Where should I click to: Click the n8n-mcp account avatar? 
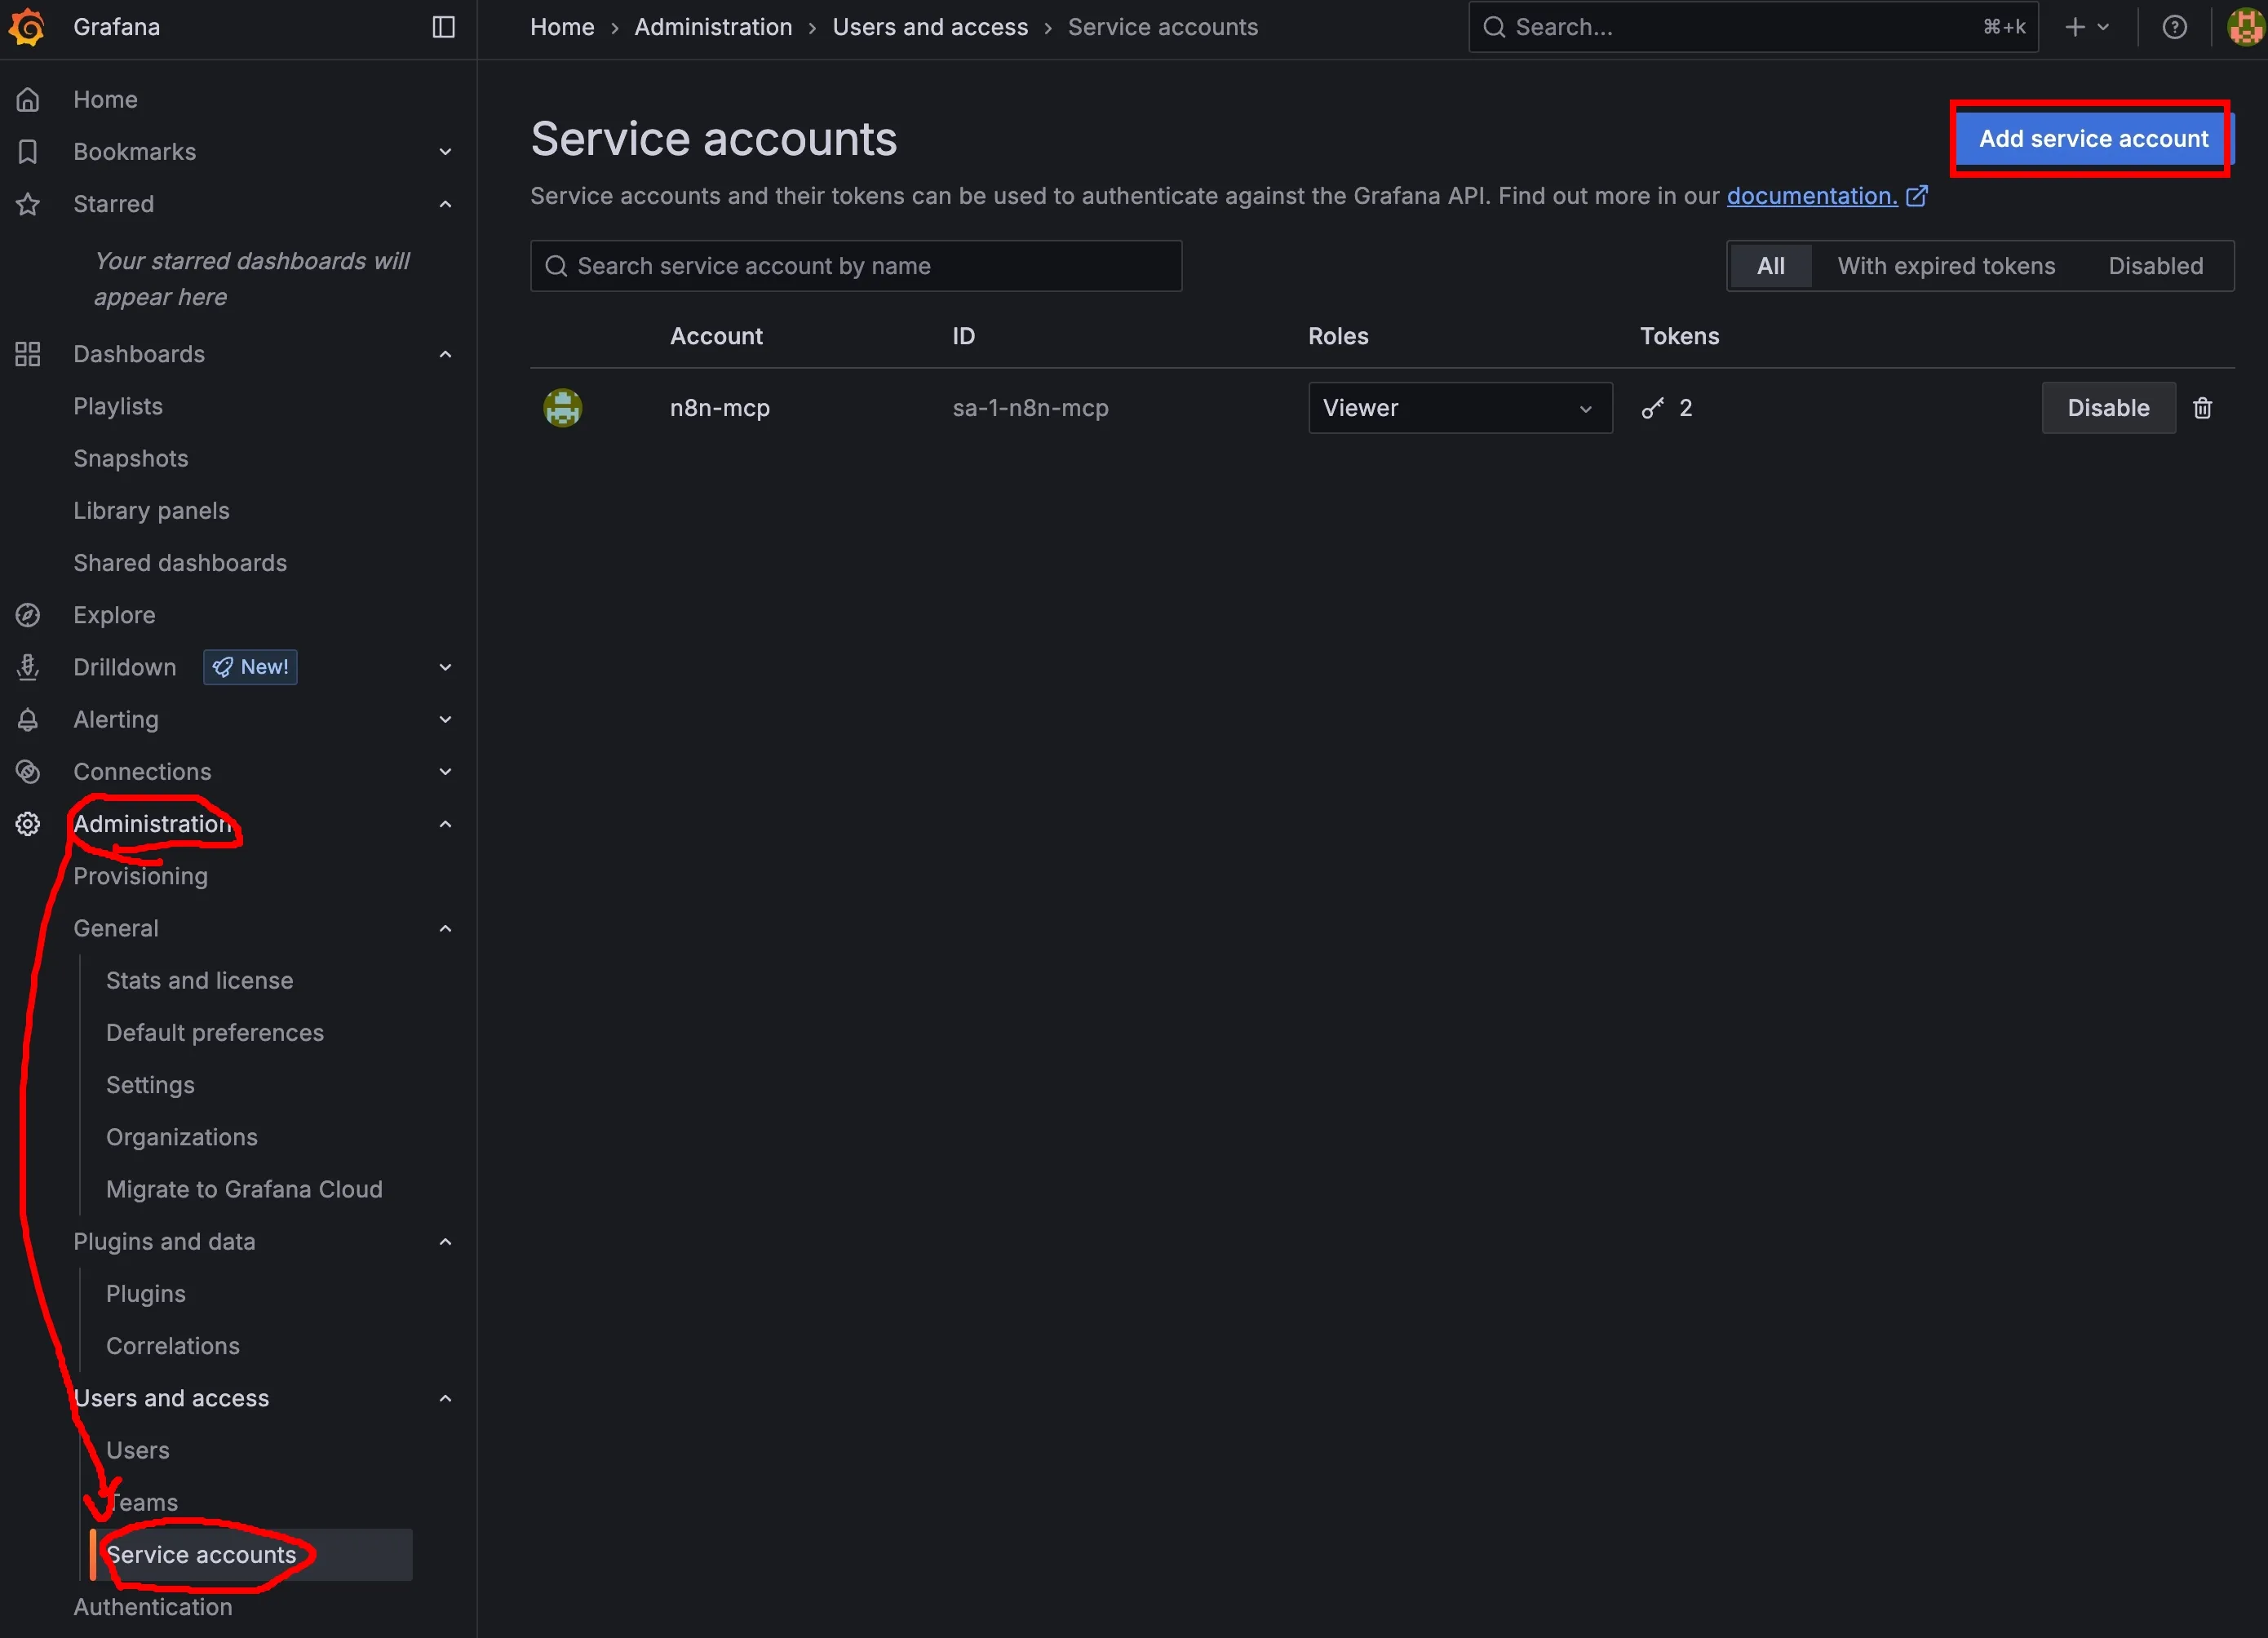tap(562, 408)
